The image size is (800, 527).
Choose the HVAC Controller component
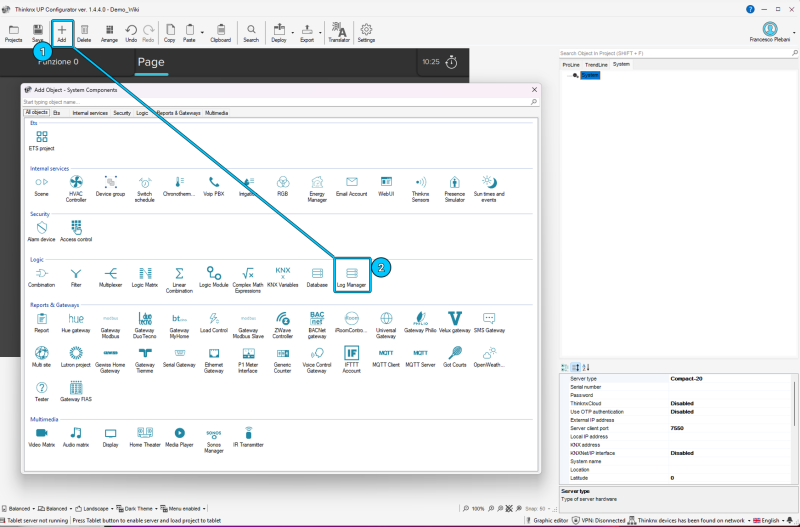click(76, 189)
